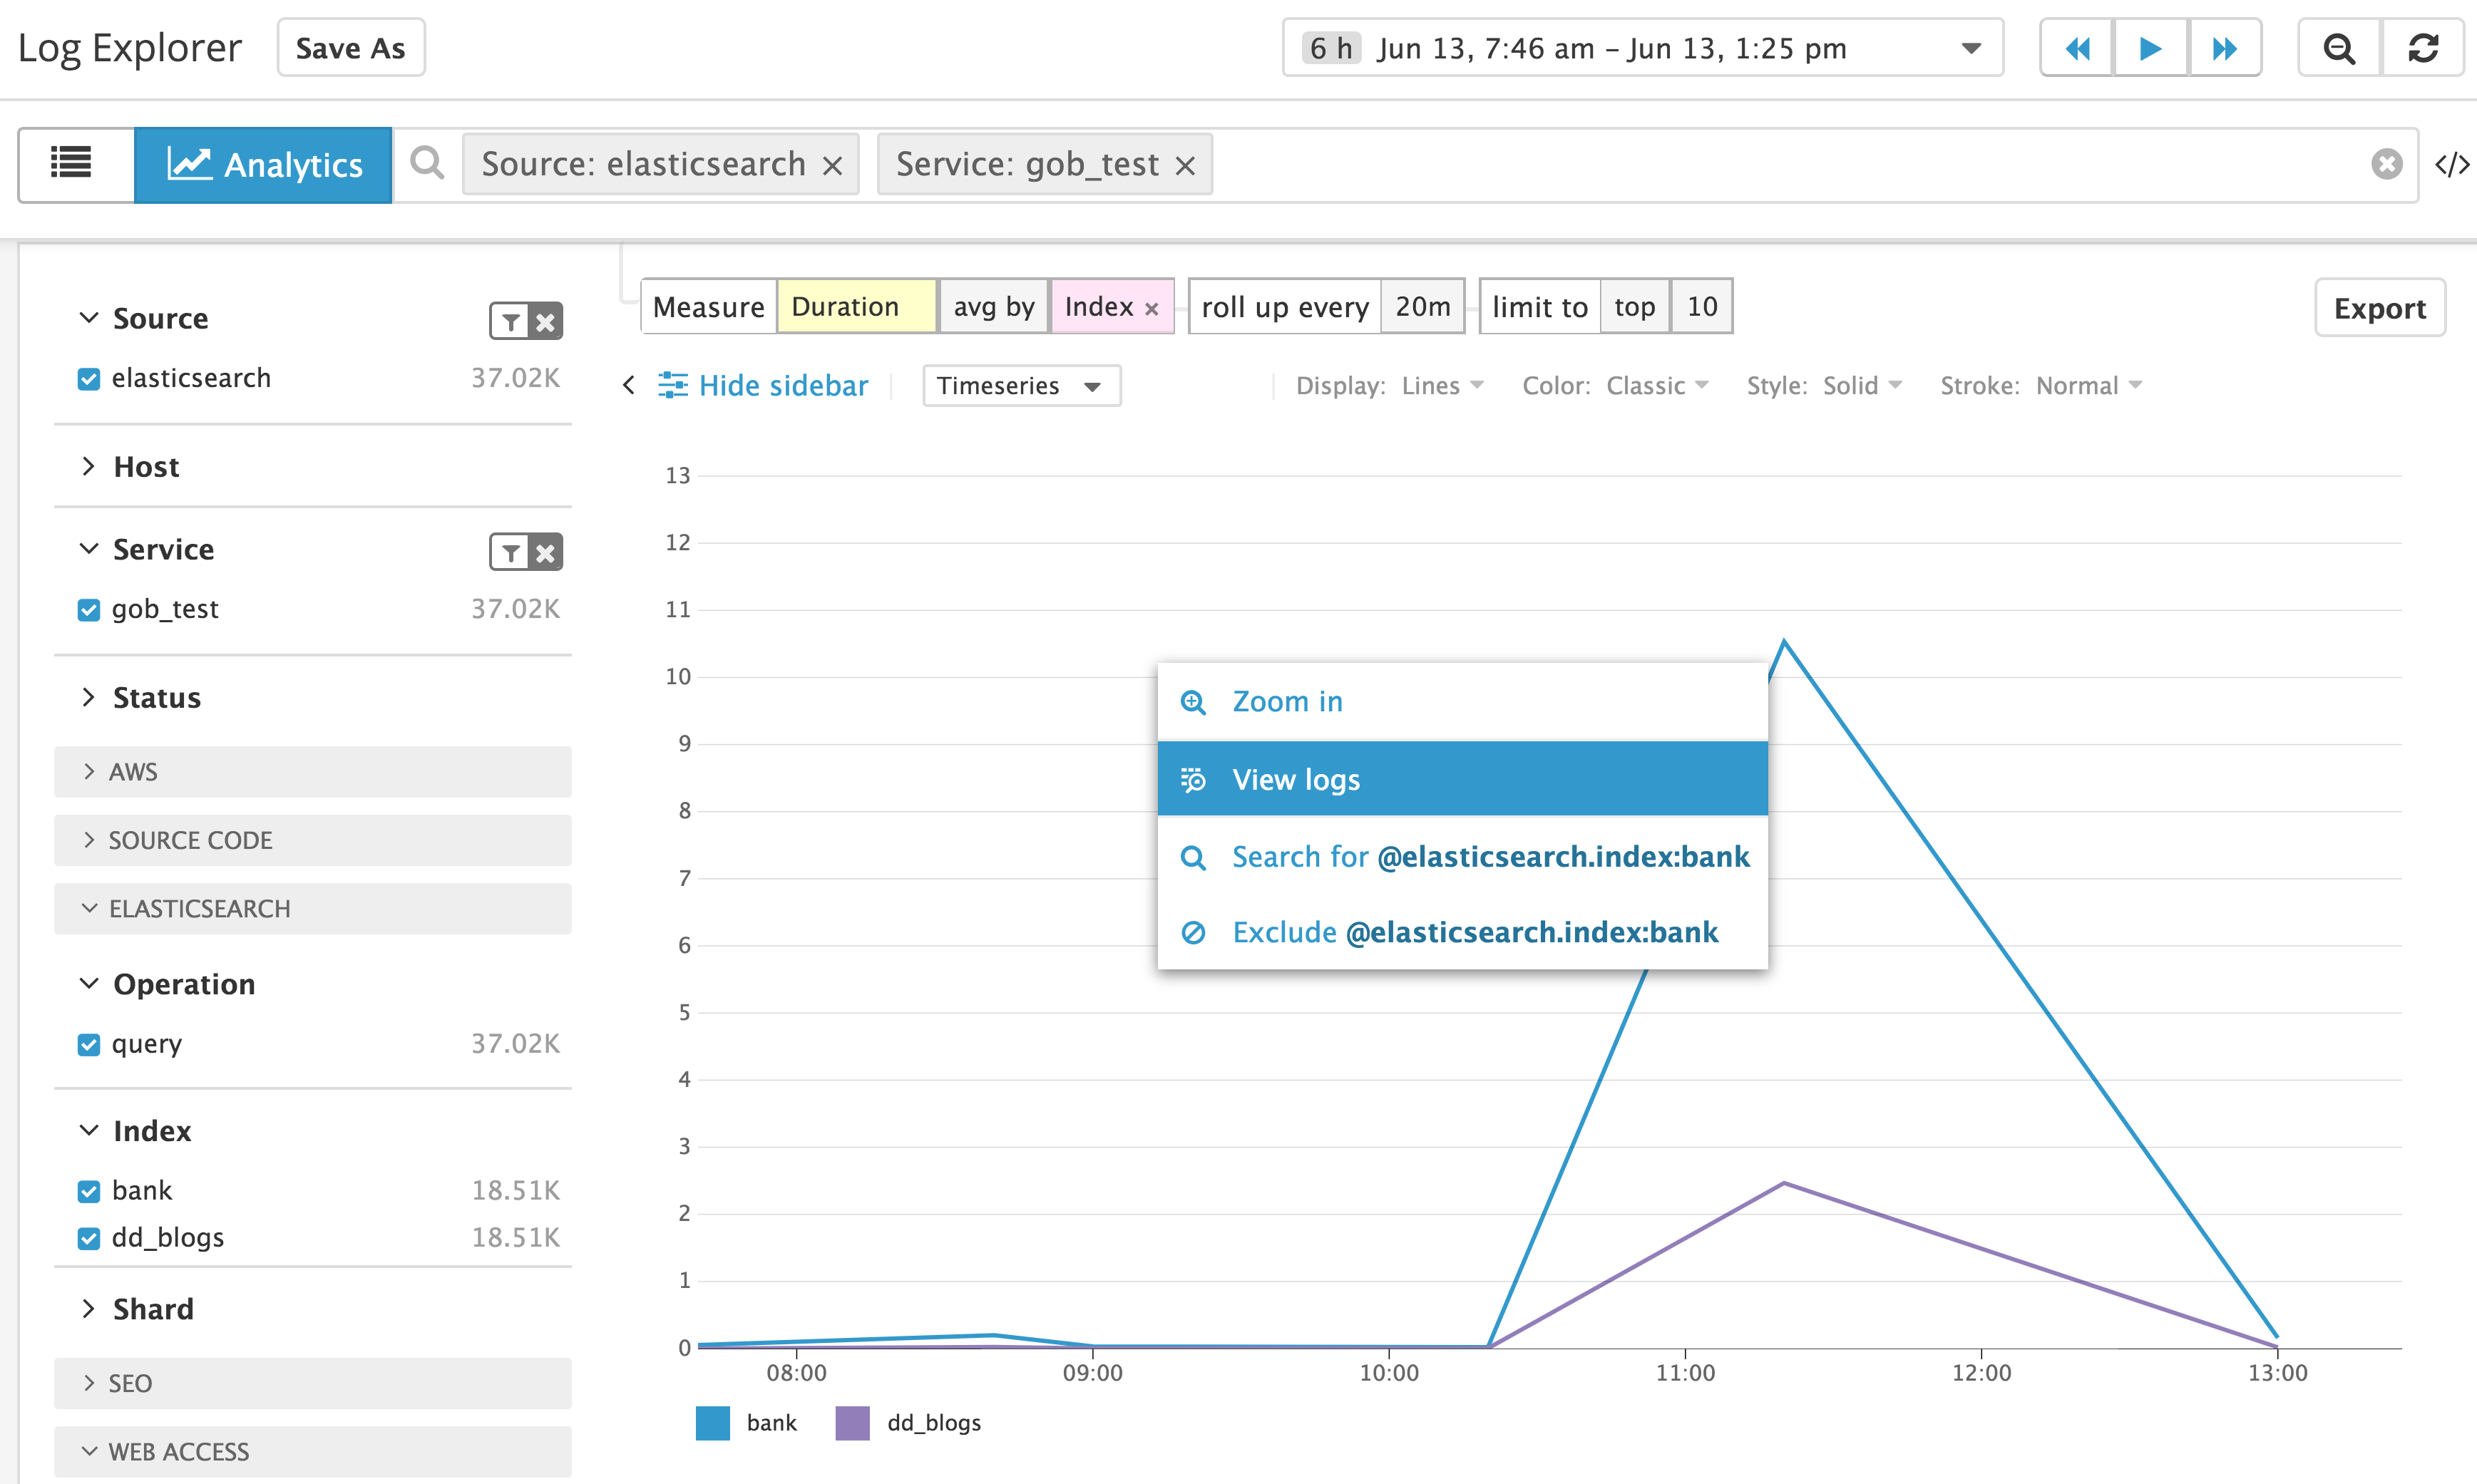Uncheck the bank index checkbox

pyautogui.click(x=88, y=1190)
